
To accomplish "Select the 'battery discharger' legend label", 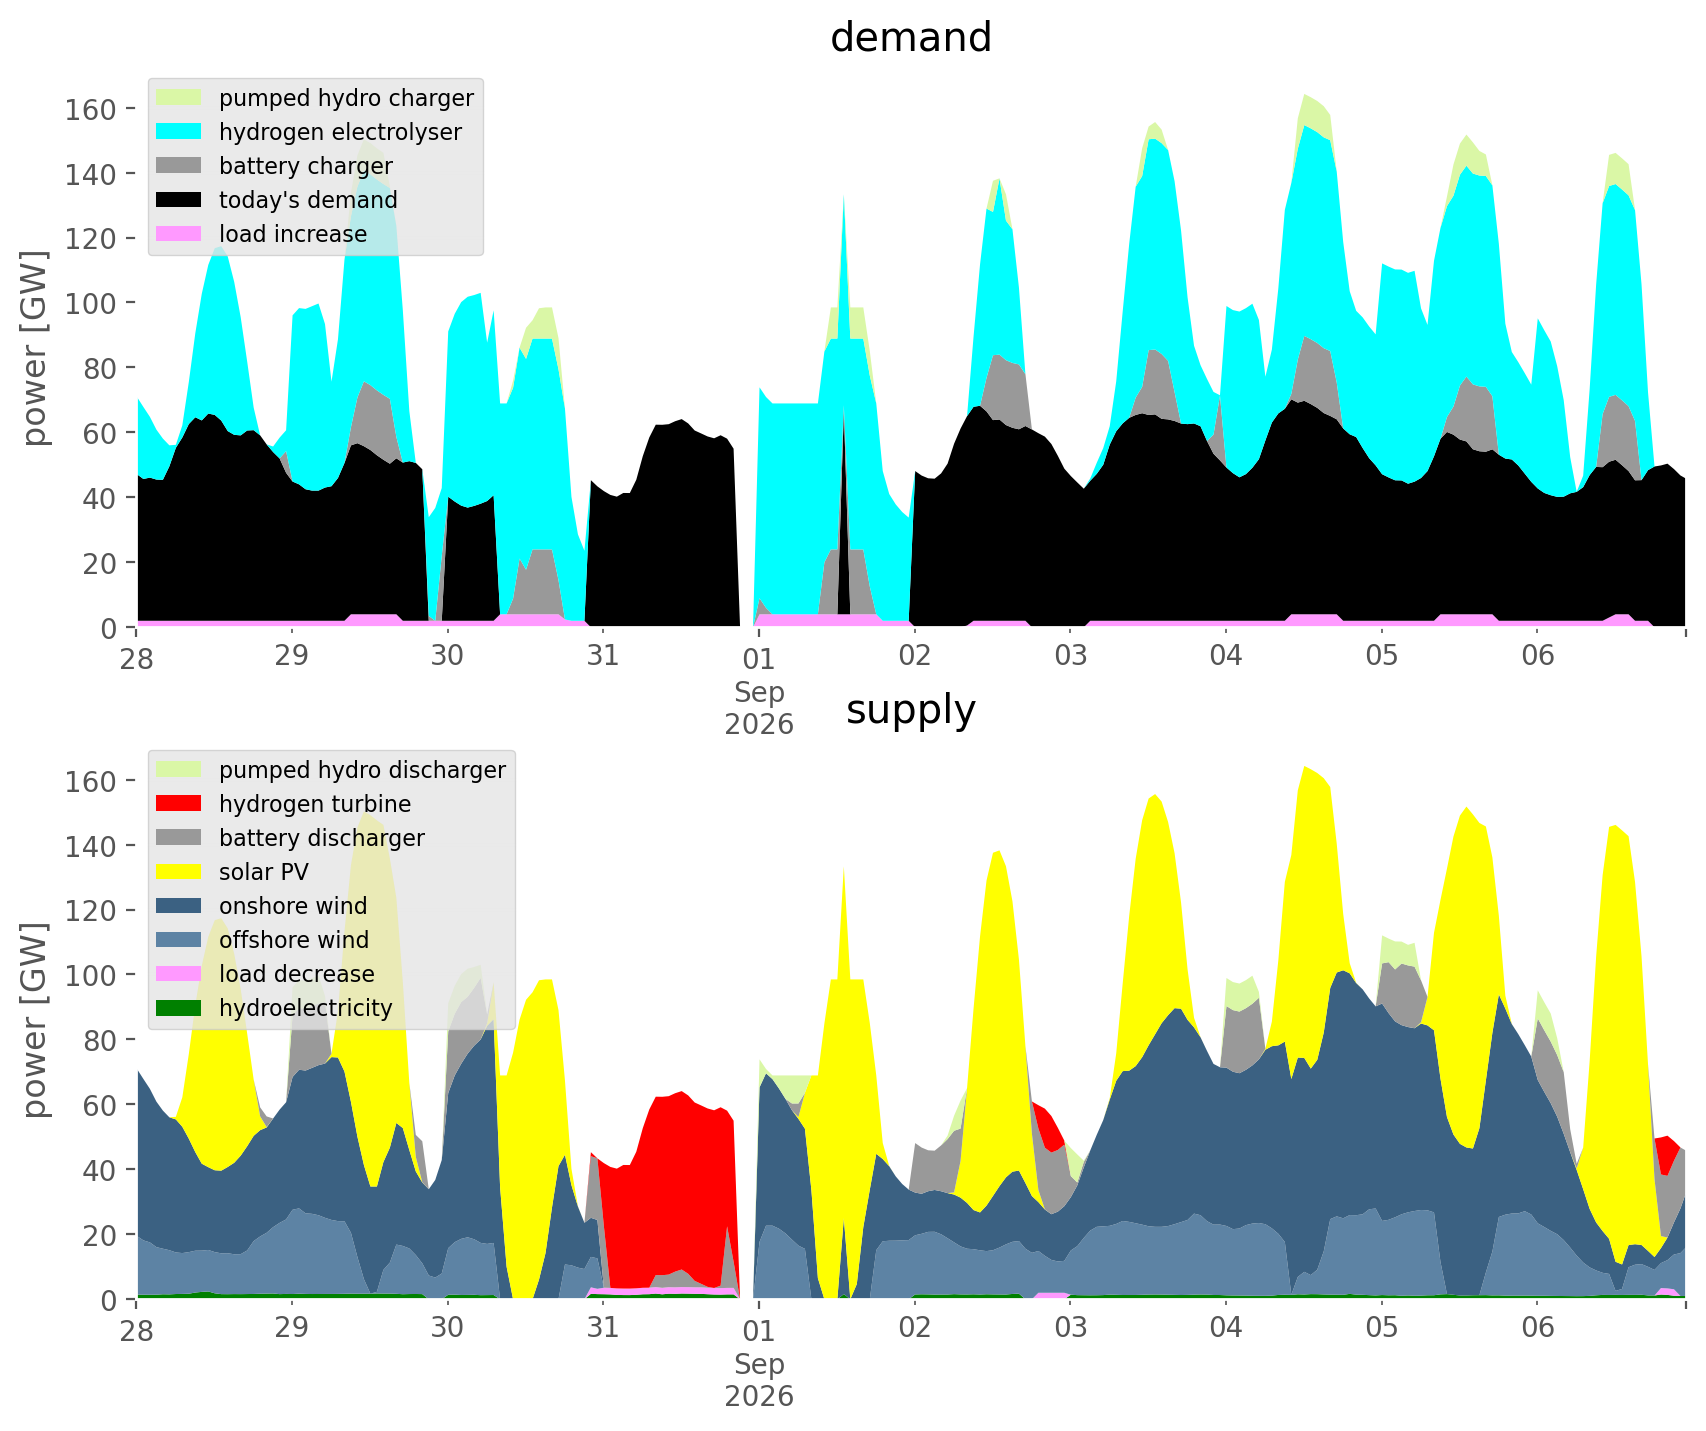I will pos(322,838).
